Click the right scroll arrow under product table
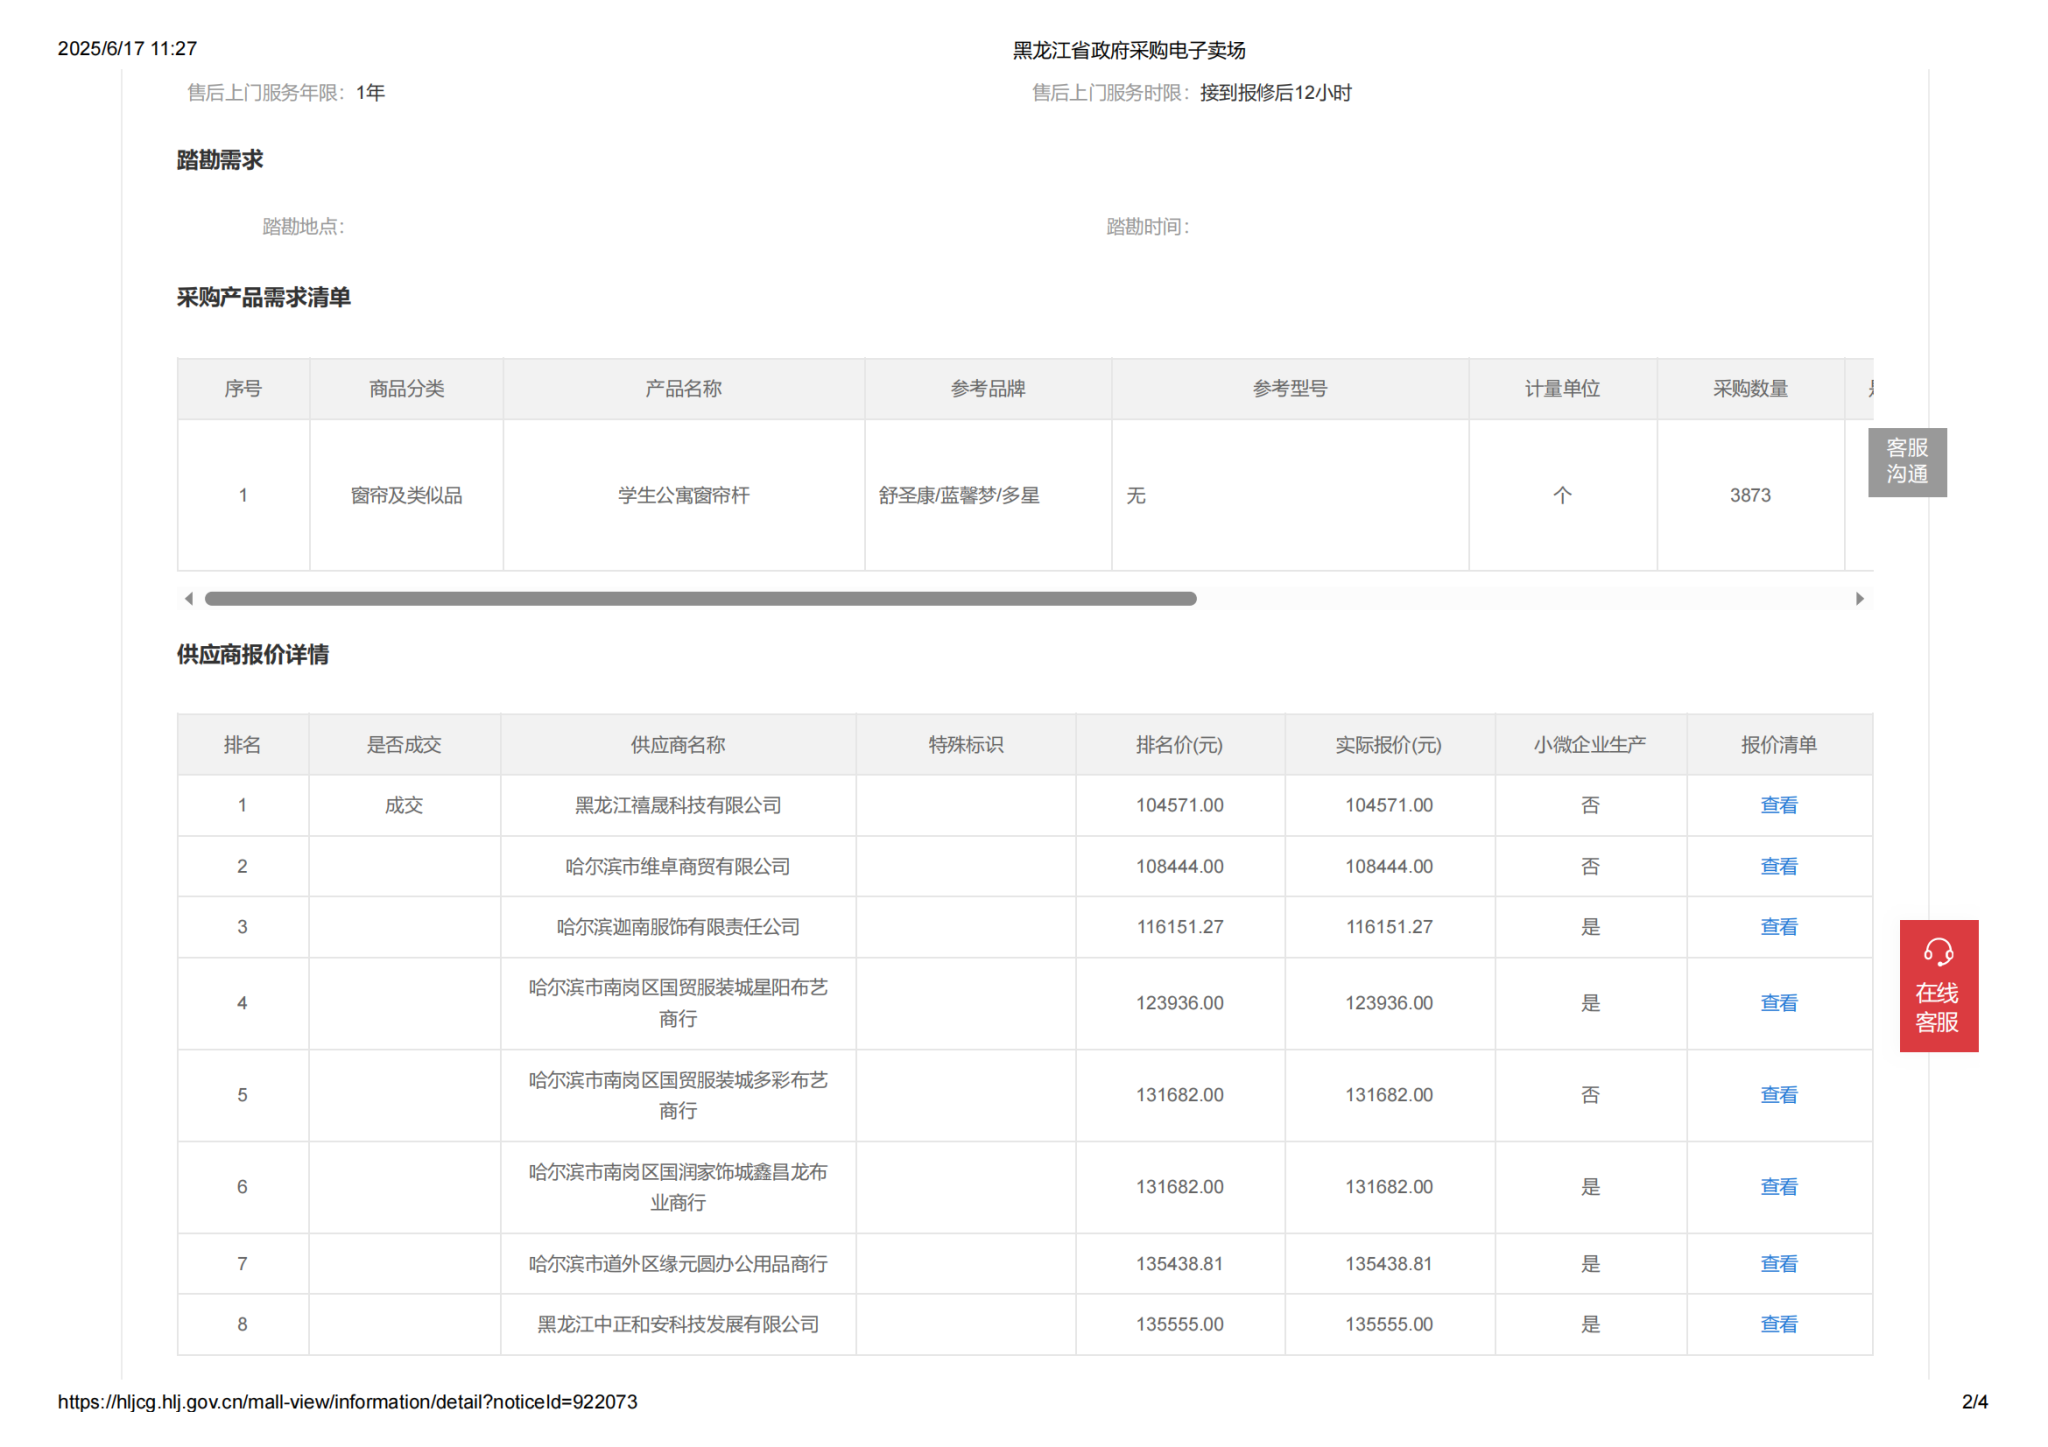This screenshot has width=2048, height=1447. (x=1859, y=599)
